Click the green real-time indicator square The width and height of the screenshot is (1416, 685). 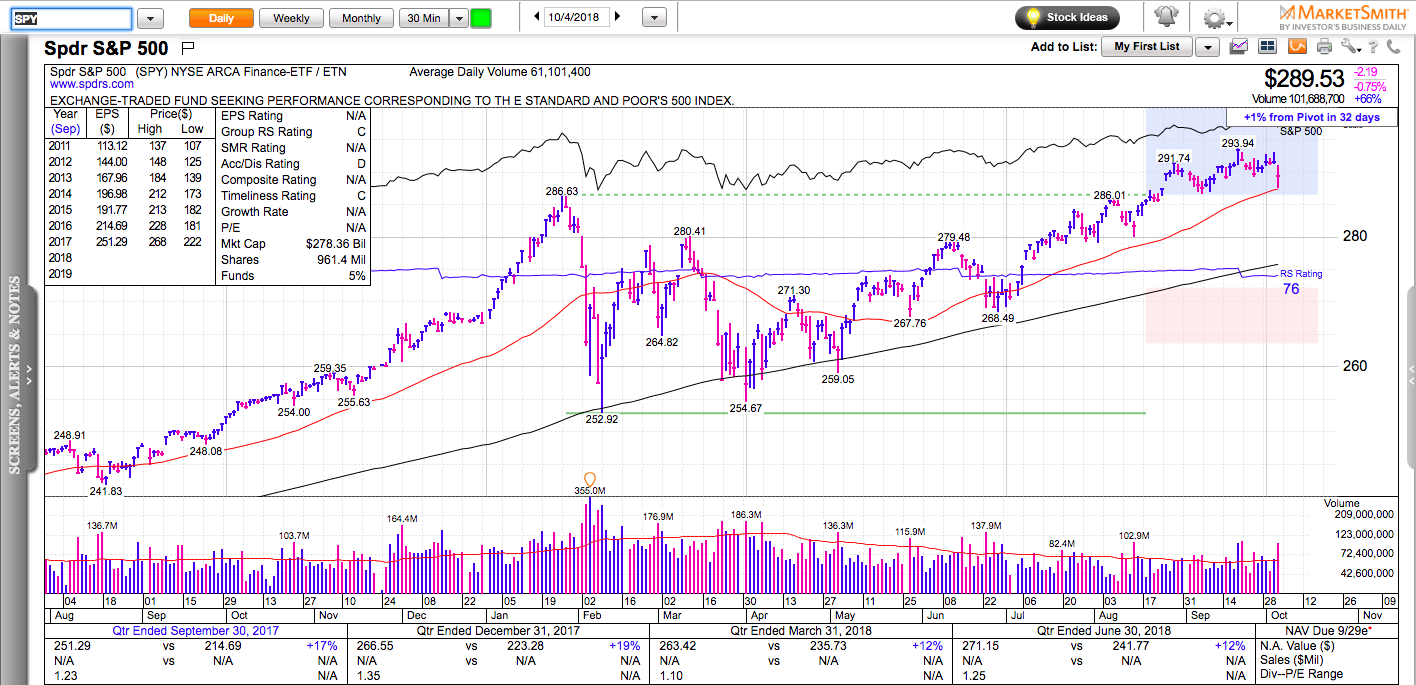pyautogui.click(x=481, y=18)
